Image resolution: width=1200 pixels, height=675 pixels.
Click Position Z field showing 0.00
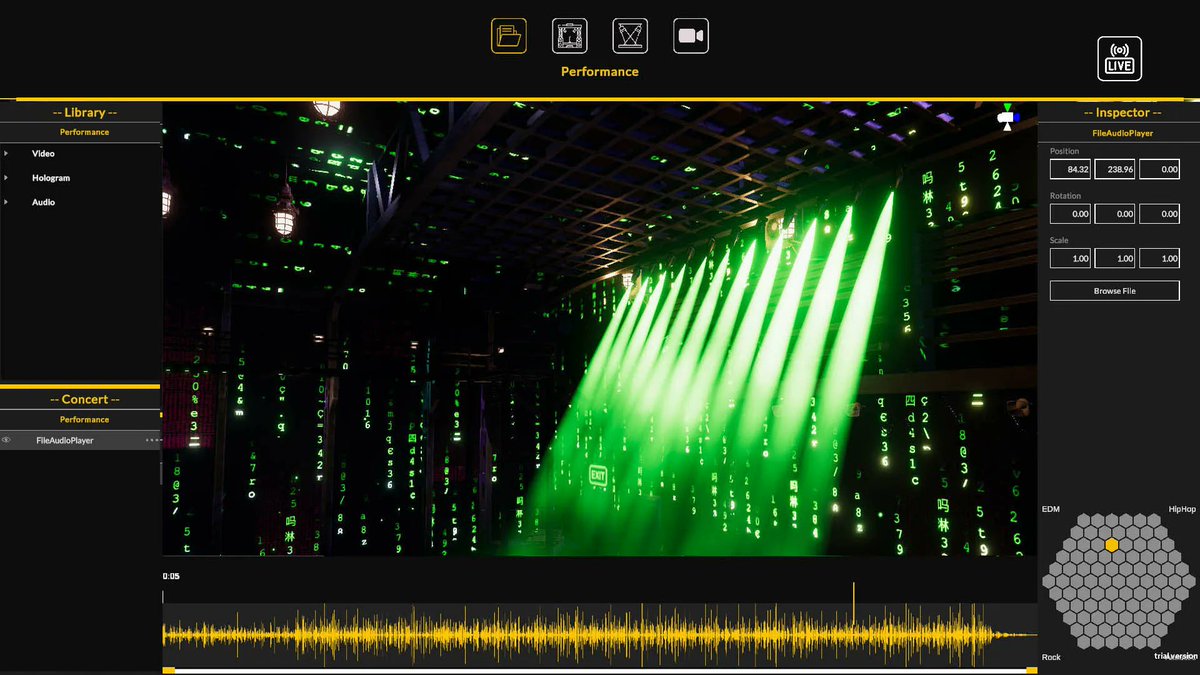pyautogui.click(x=1159, y=170)
